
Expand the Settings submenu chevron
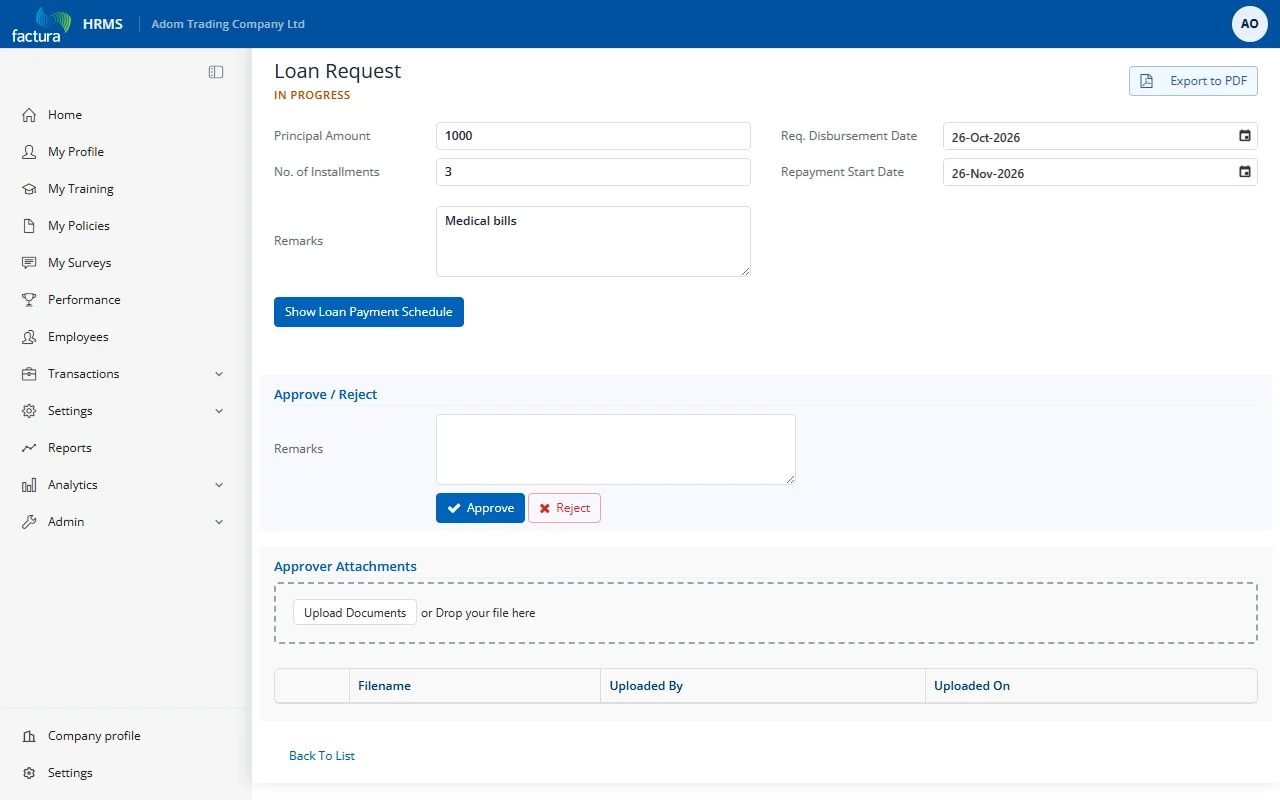(x=219, y=411)
